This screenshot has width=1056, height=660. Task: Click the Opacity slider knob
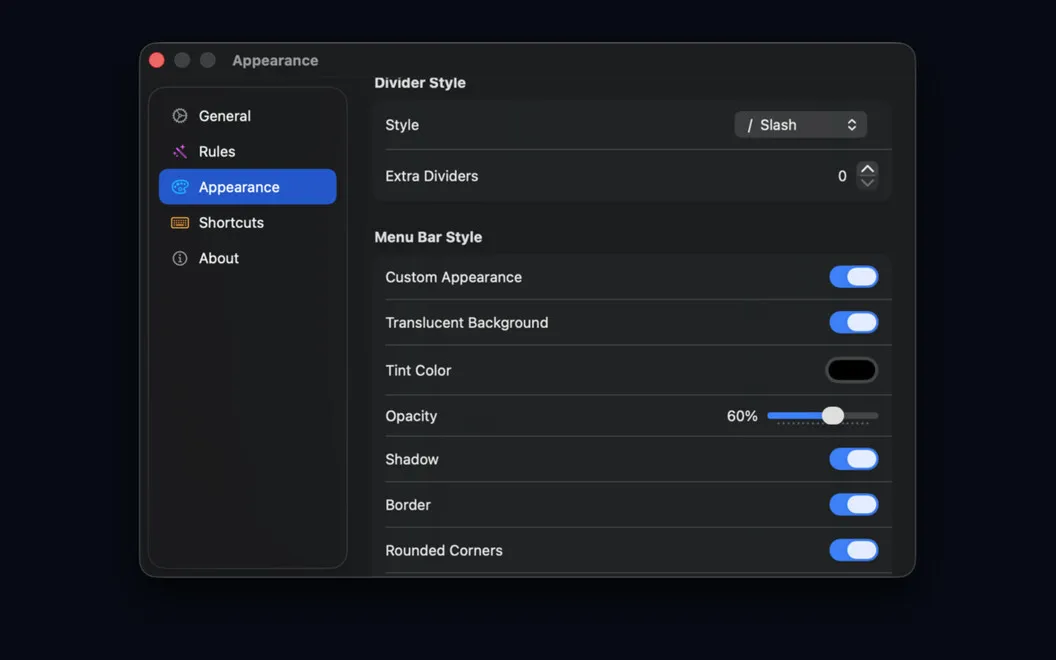(833, 416)
